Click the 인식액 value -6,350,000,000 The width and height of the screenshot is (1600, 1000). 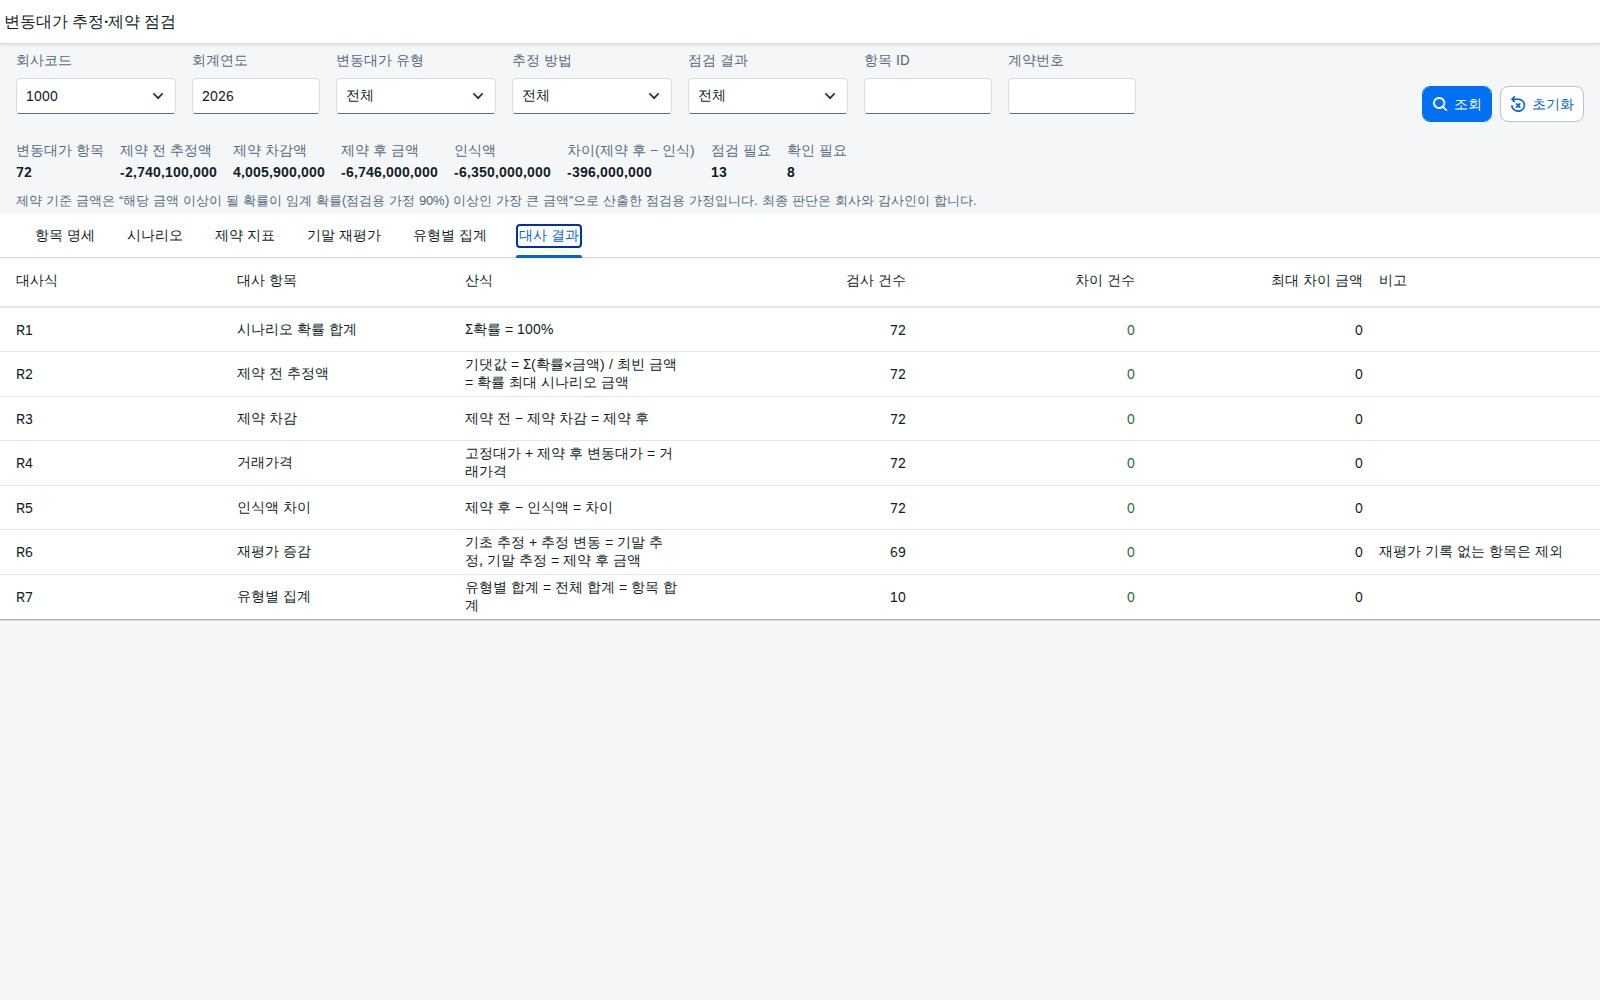point(502,172)
